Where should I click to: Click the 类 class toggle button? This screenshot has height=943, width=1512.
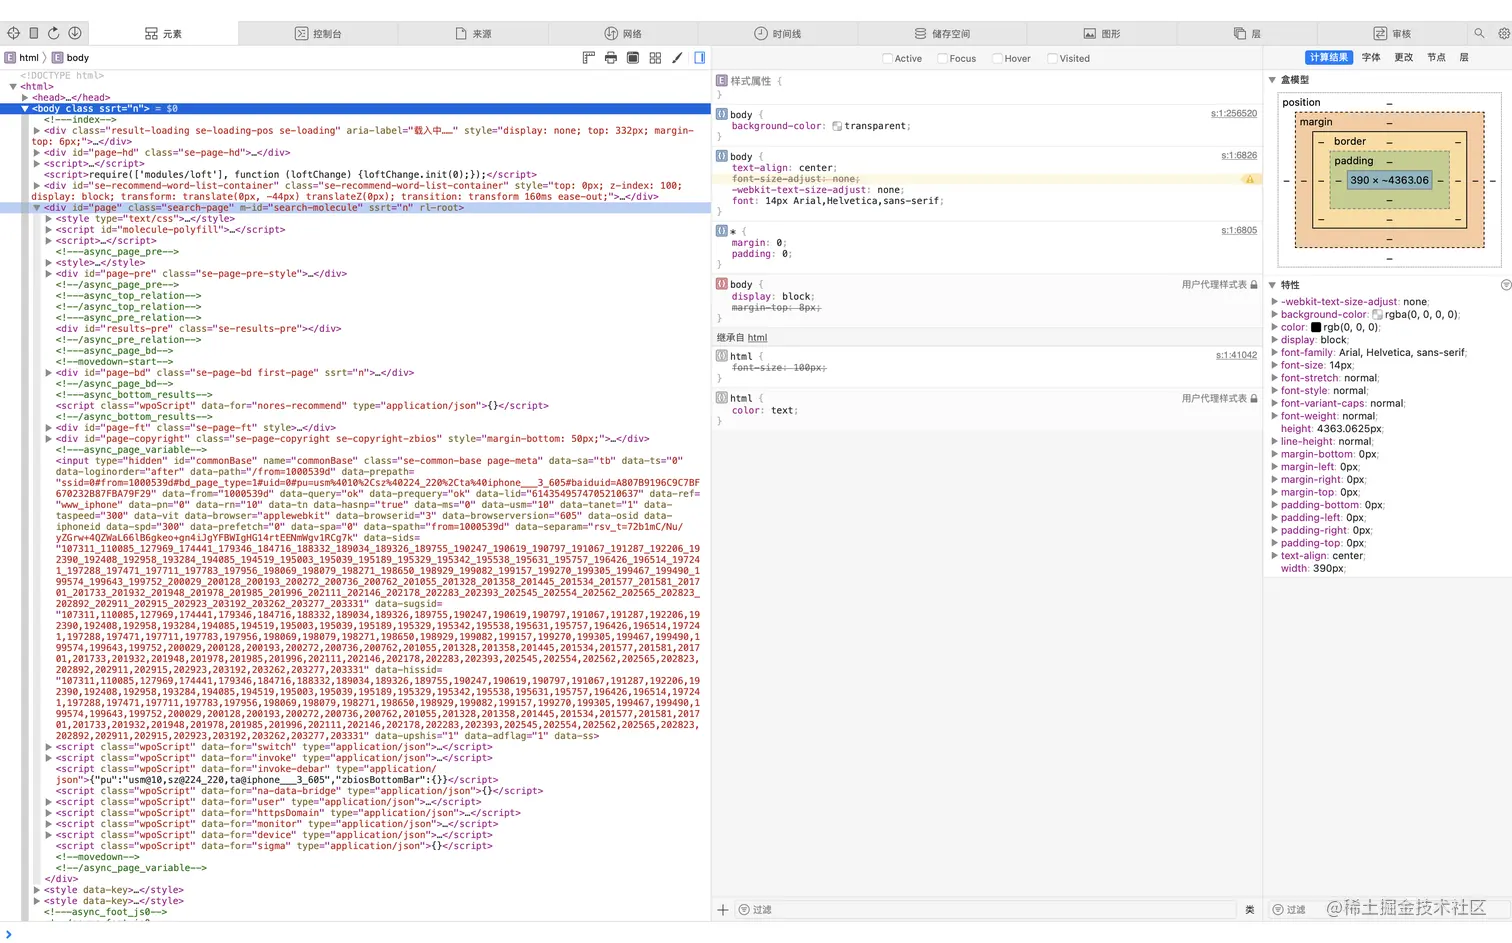[1250, 910]
